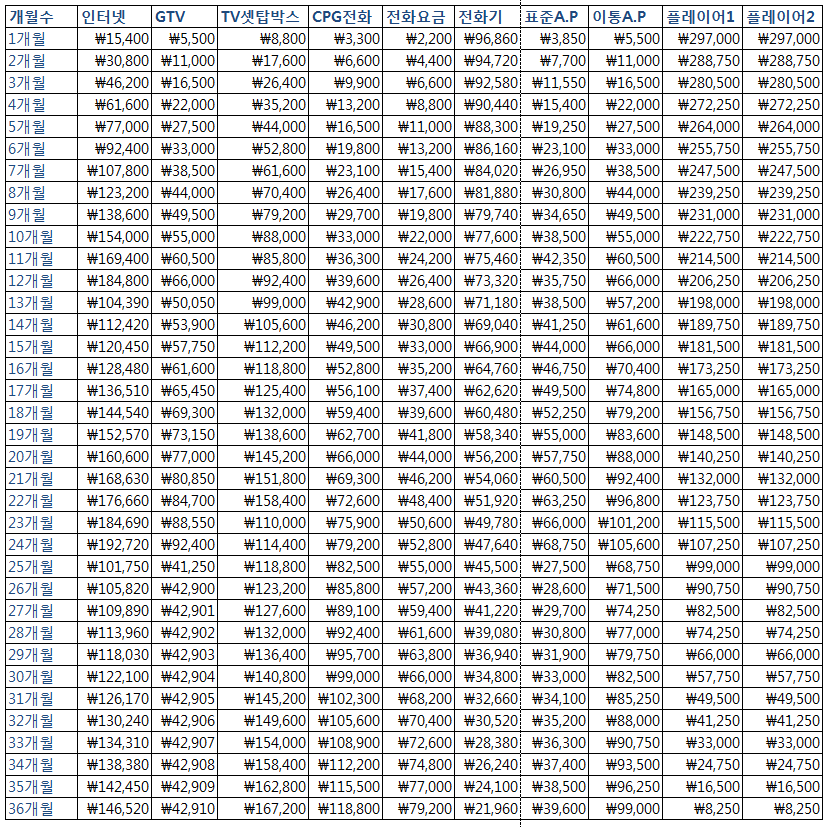Click 이동A.P cell ₩96,250 in 35개월 row
Screen dimensions: 827x827
tap(626, 786)
